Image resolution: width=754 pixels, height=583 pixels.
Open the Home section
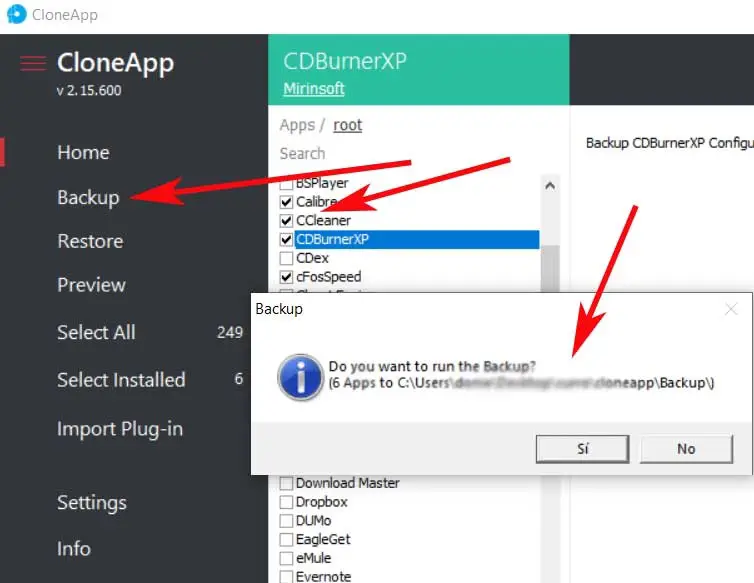83,152
